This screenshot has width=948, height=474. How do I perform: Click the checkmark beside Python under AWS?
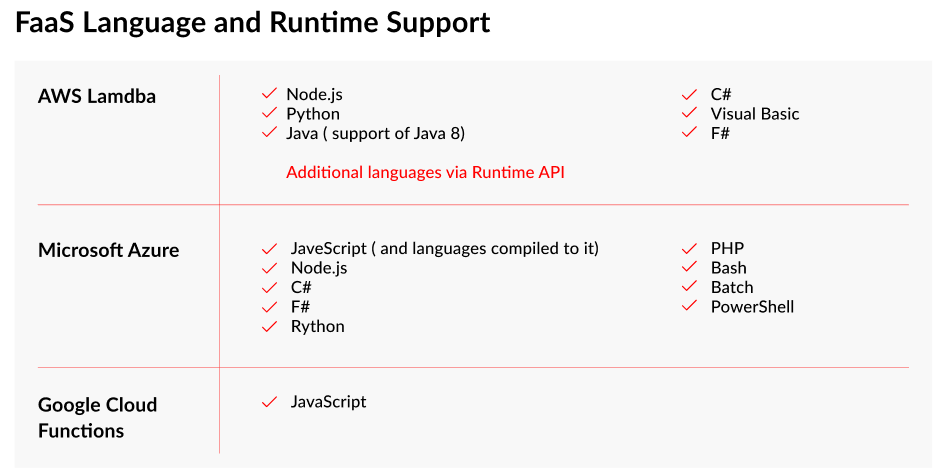pyautogui.click(x=269, y=113)
